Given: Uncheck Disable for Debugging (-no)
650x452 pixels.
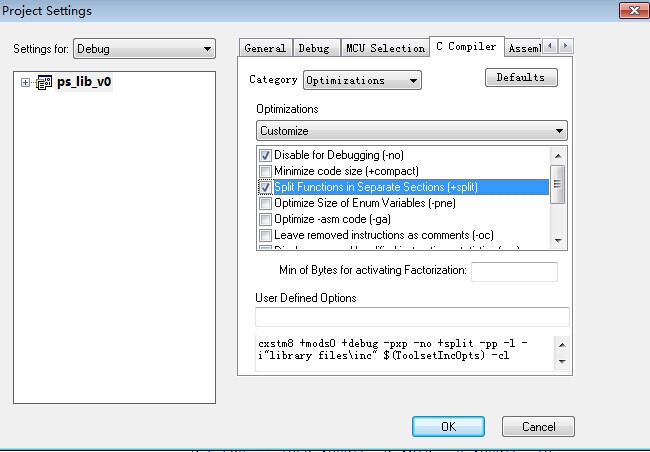Looking at the screenshot, I should 266,155.
